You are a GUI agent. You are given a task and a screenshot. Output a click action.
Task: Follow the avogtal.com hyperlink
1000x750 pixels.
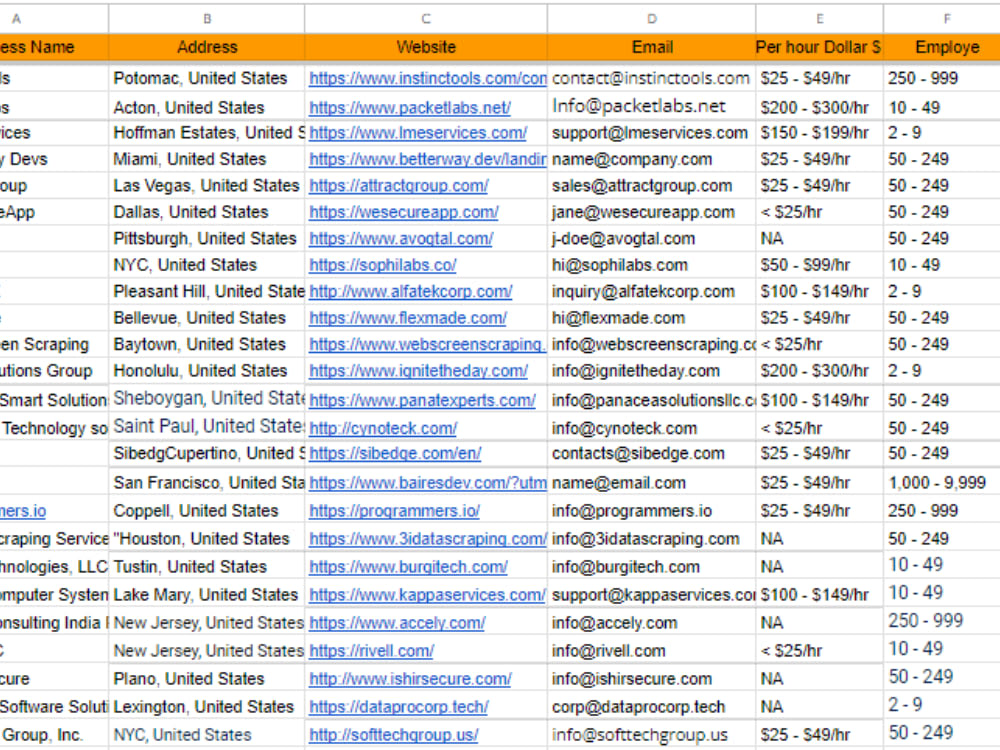coord(401,239)
